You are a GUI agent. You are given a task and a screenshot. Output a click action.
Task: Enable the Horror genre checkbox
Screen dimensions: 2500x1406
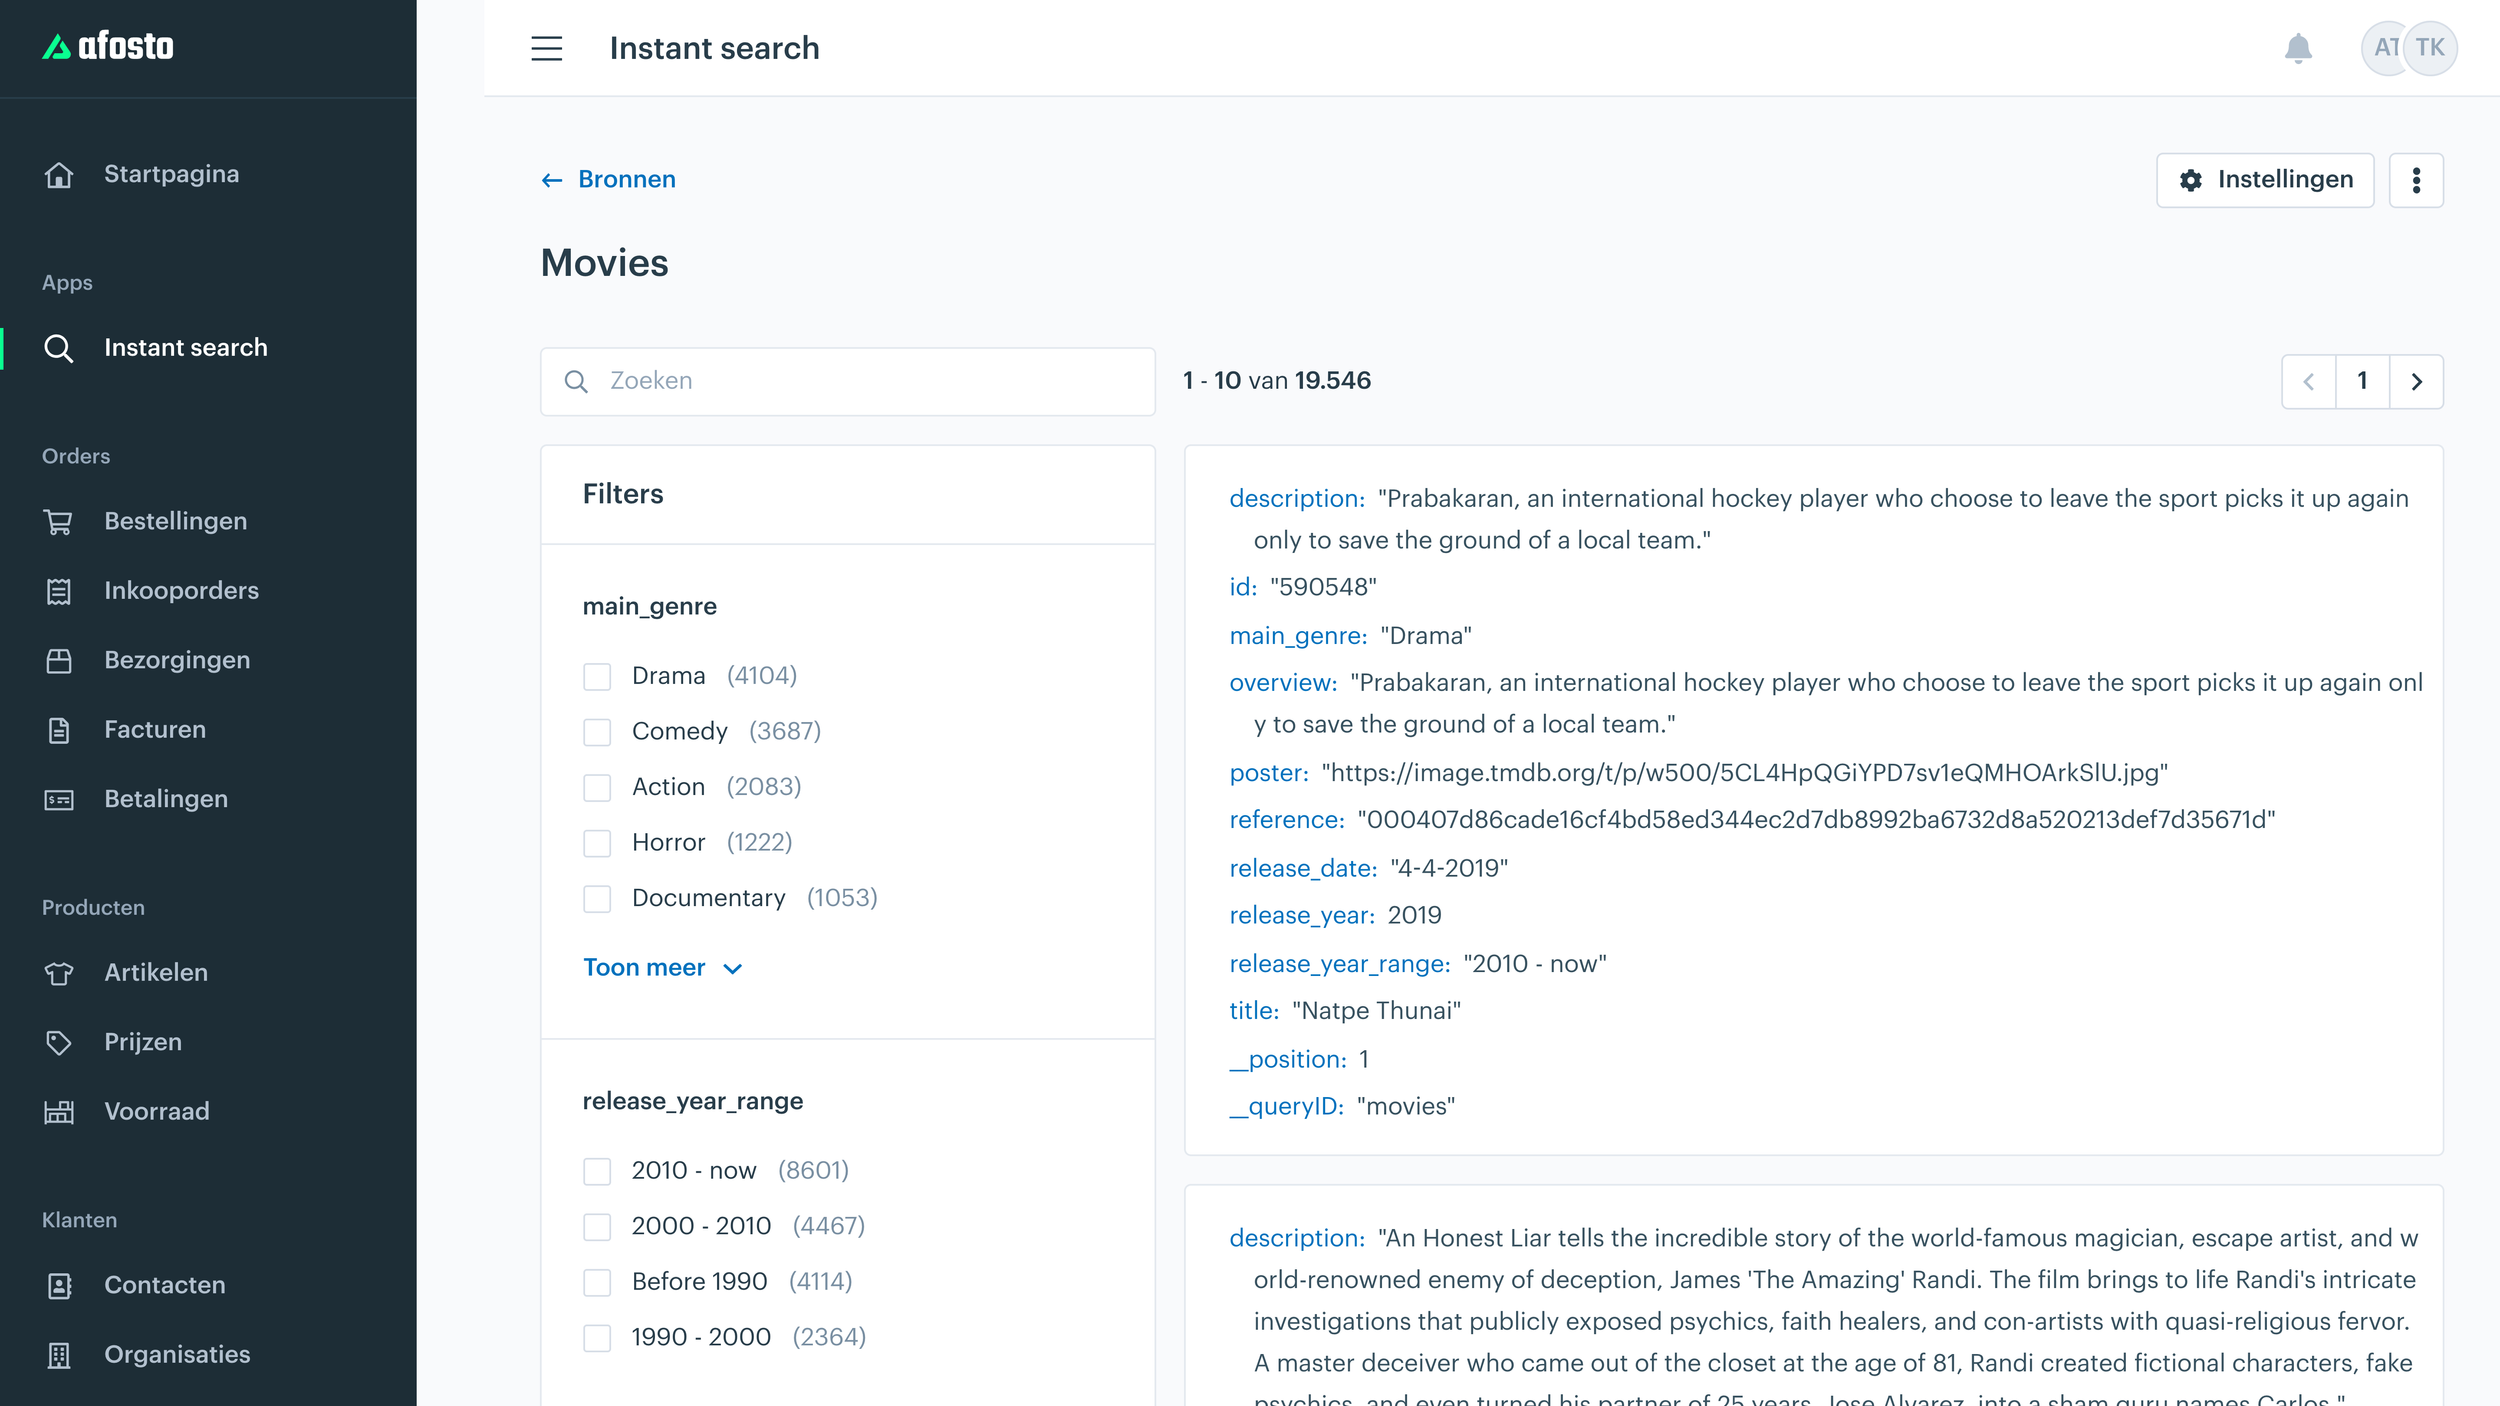[x=597, y=844]
